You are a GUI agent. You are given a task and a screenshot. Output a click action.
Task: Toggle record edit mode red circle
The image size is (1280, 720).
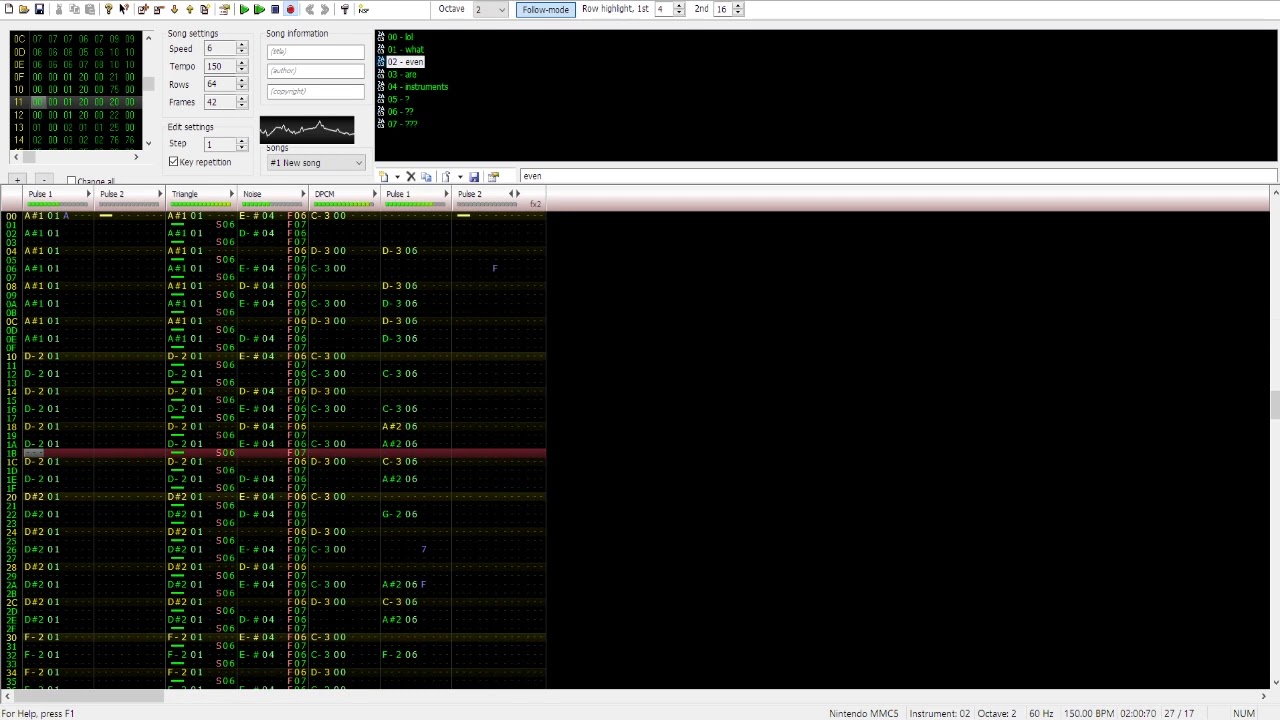(290, 9)
